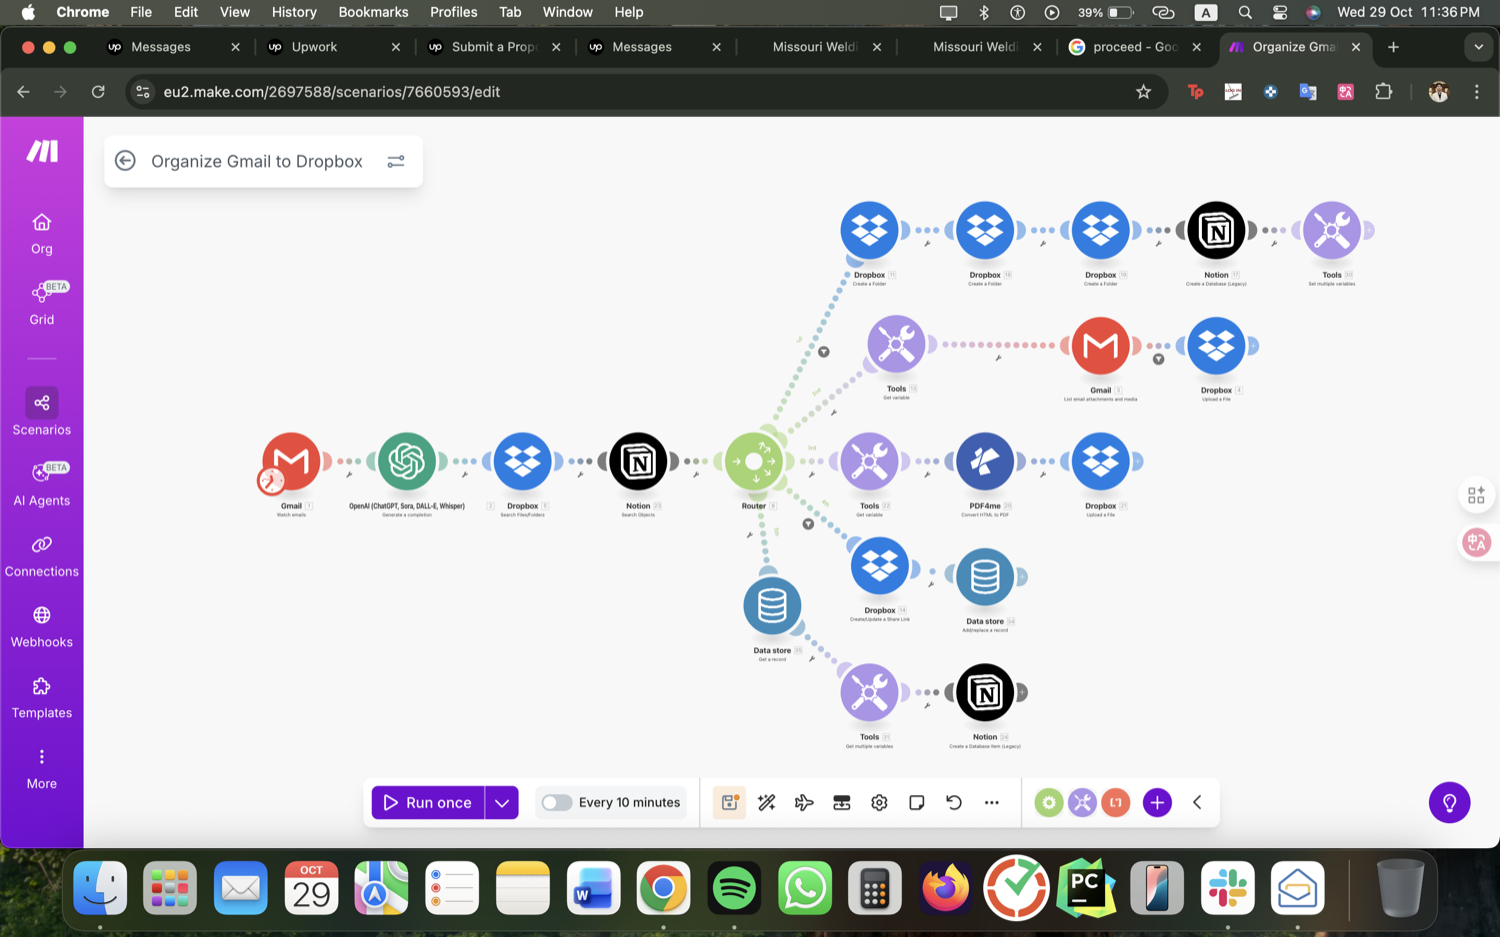
Task: Click the purple Tools favorite icon
Action: [1082, 802]
